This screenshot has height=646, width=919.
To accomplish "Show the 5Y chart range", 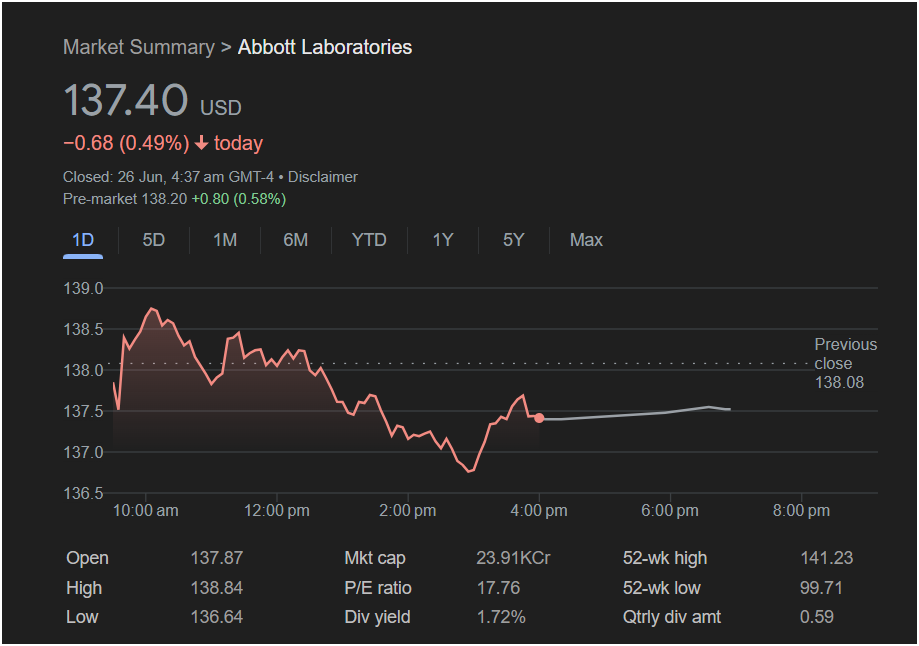I will click(x=513, y=240).
